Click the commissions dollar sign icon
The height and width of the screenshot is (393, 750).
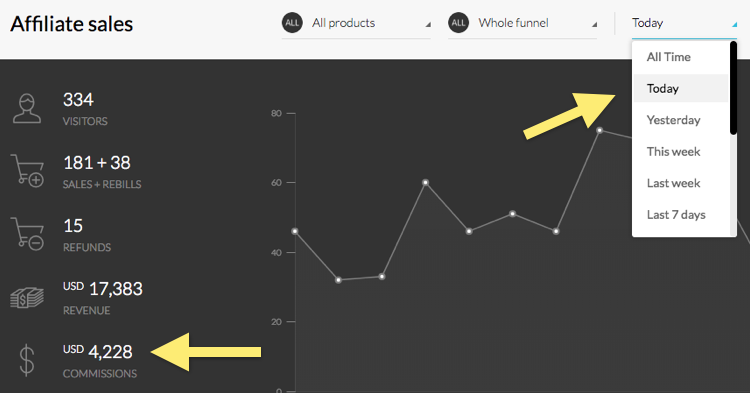tap(27, 360)
